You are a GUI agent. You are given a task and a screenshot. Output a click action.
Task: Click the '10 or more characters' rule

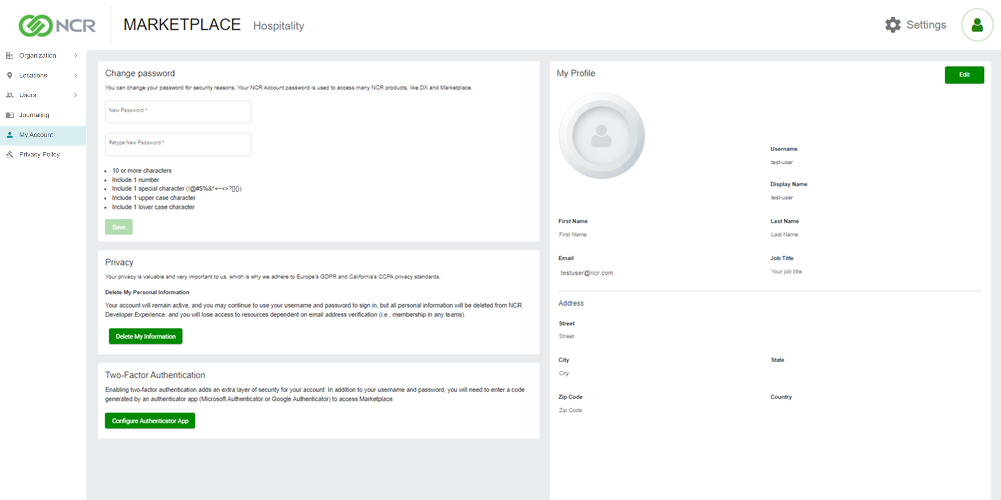pos(142,171)
